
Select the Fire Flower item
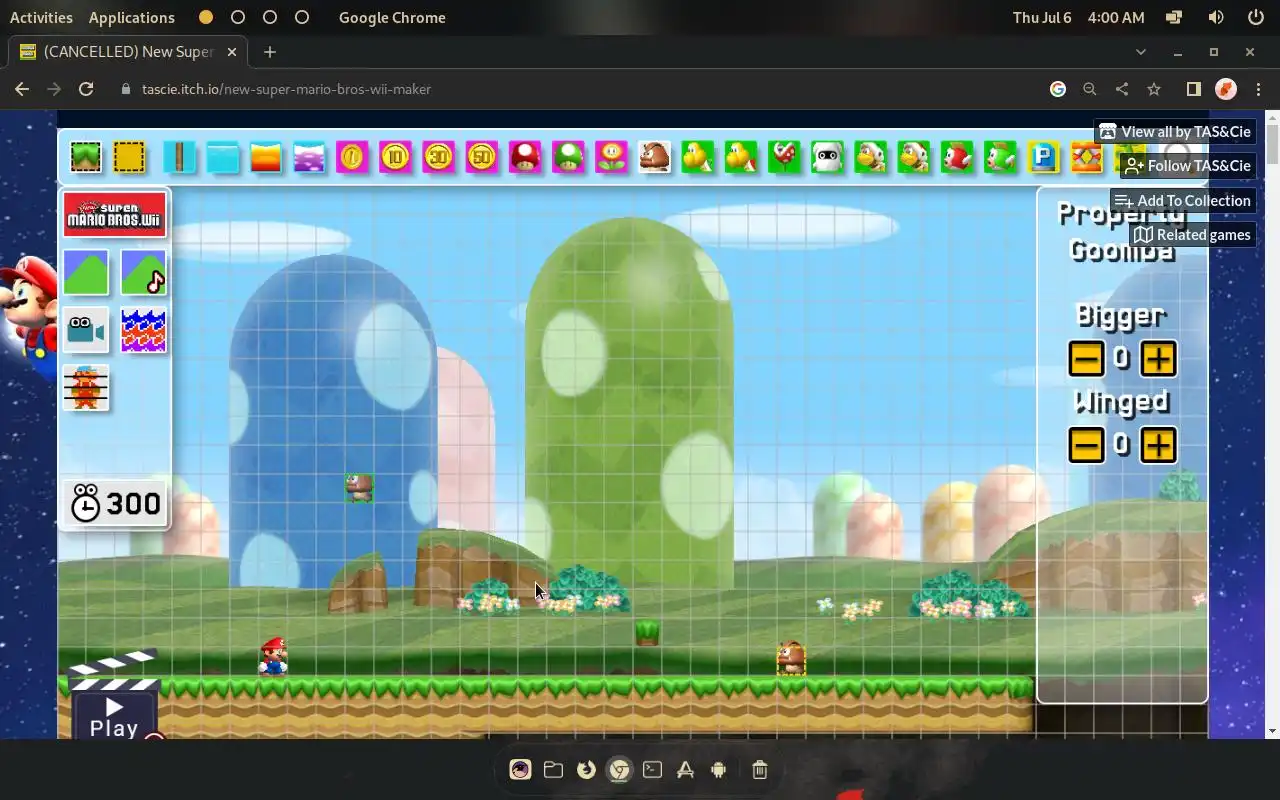click(611, 157)
